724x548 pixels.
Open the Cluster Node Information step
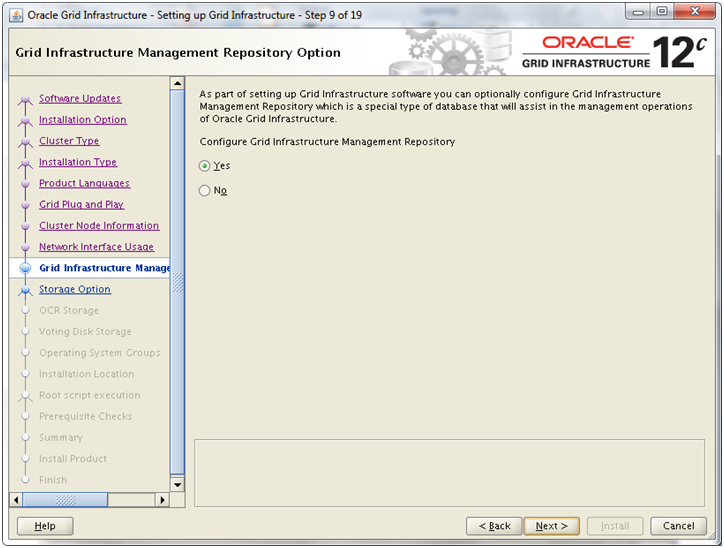coord(99,226)
